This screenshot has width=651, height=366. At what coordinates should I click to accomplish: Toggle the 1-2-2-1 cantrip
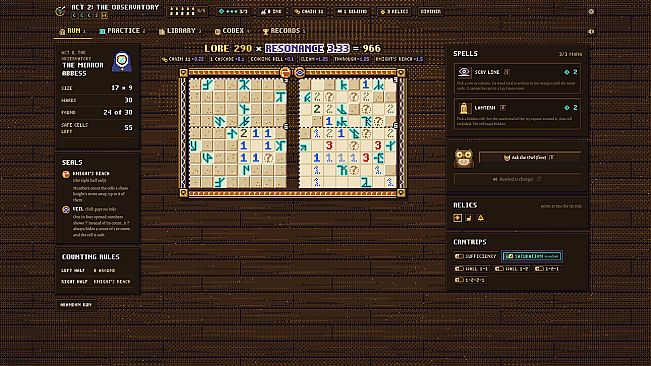[x=470, y=280]
